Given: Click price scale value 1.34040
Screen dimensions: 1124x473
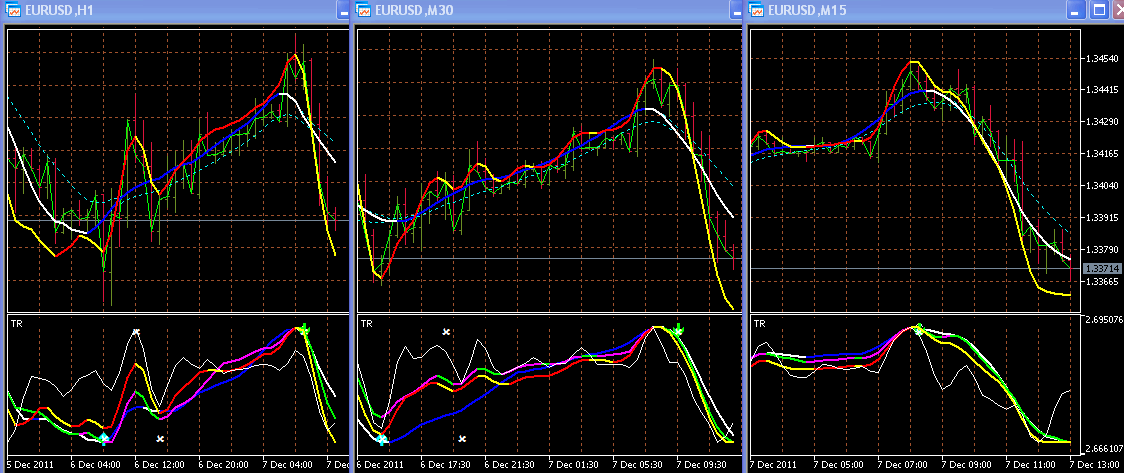Looking at the screenshot, I should click(1100, 186).
